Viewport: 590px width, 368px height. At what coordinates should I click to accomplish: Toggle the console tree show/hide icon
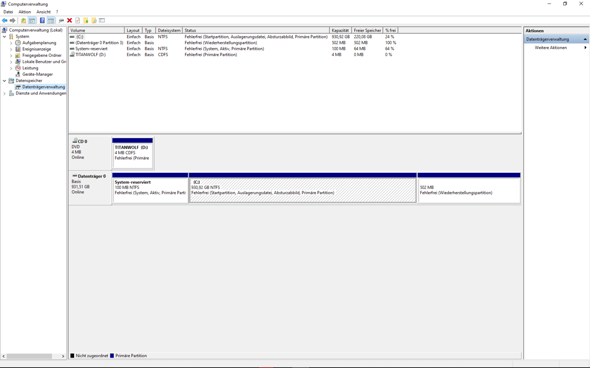[32, 20]
